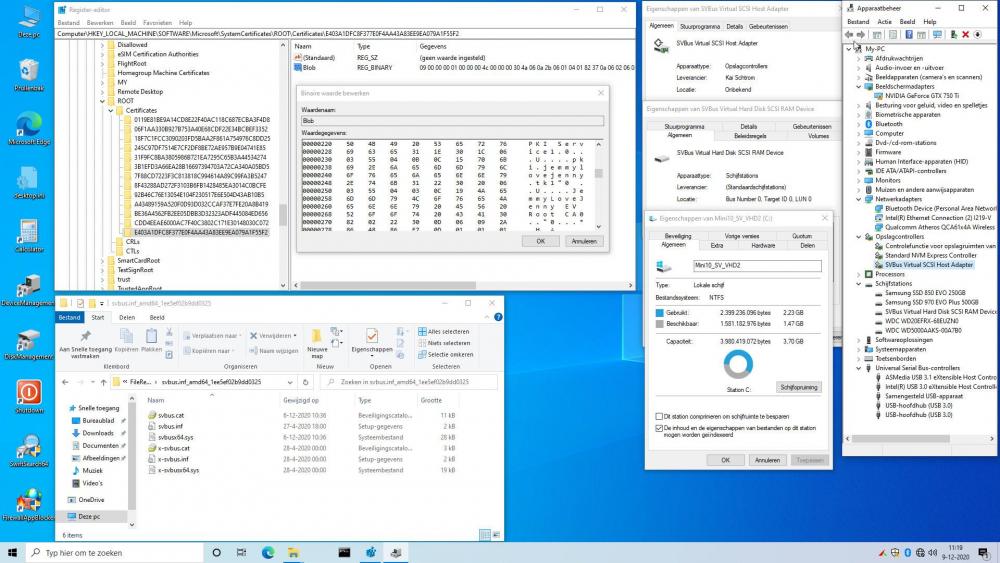Open Calculator desktop shortcut

[28, 236]
